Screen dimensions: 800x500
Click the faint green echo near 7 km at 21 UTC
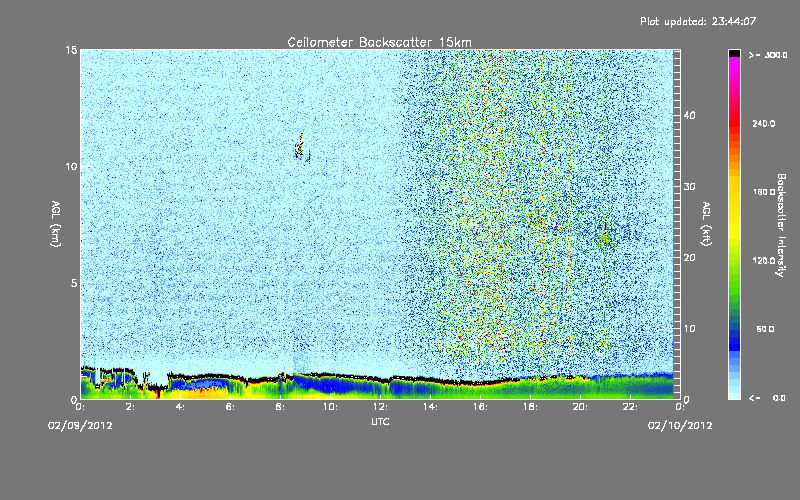[x=606, y=237]
